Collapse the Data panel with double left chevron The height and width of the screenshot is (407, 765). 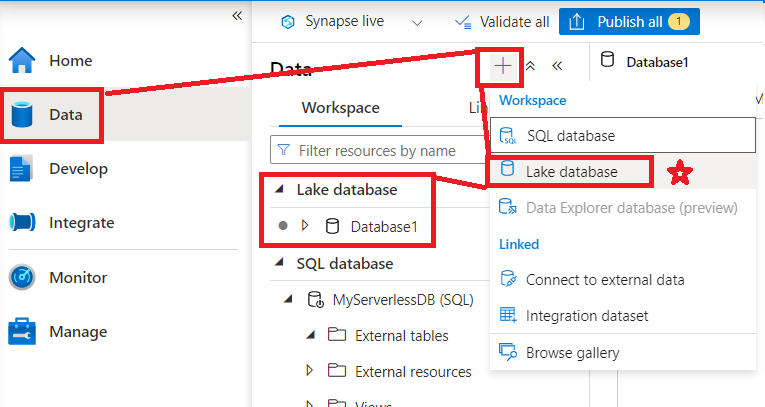[557, 66]
